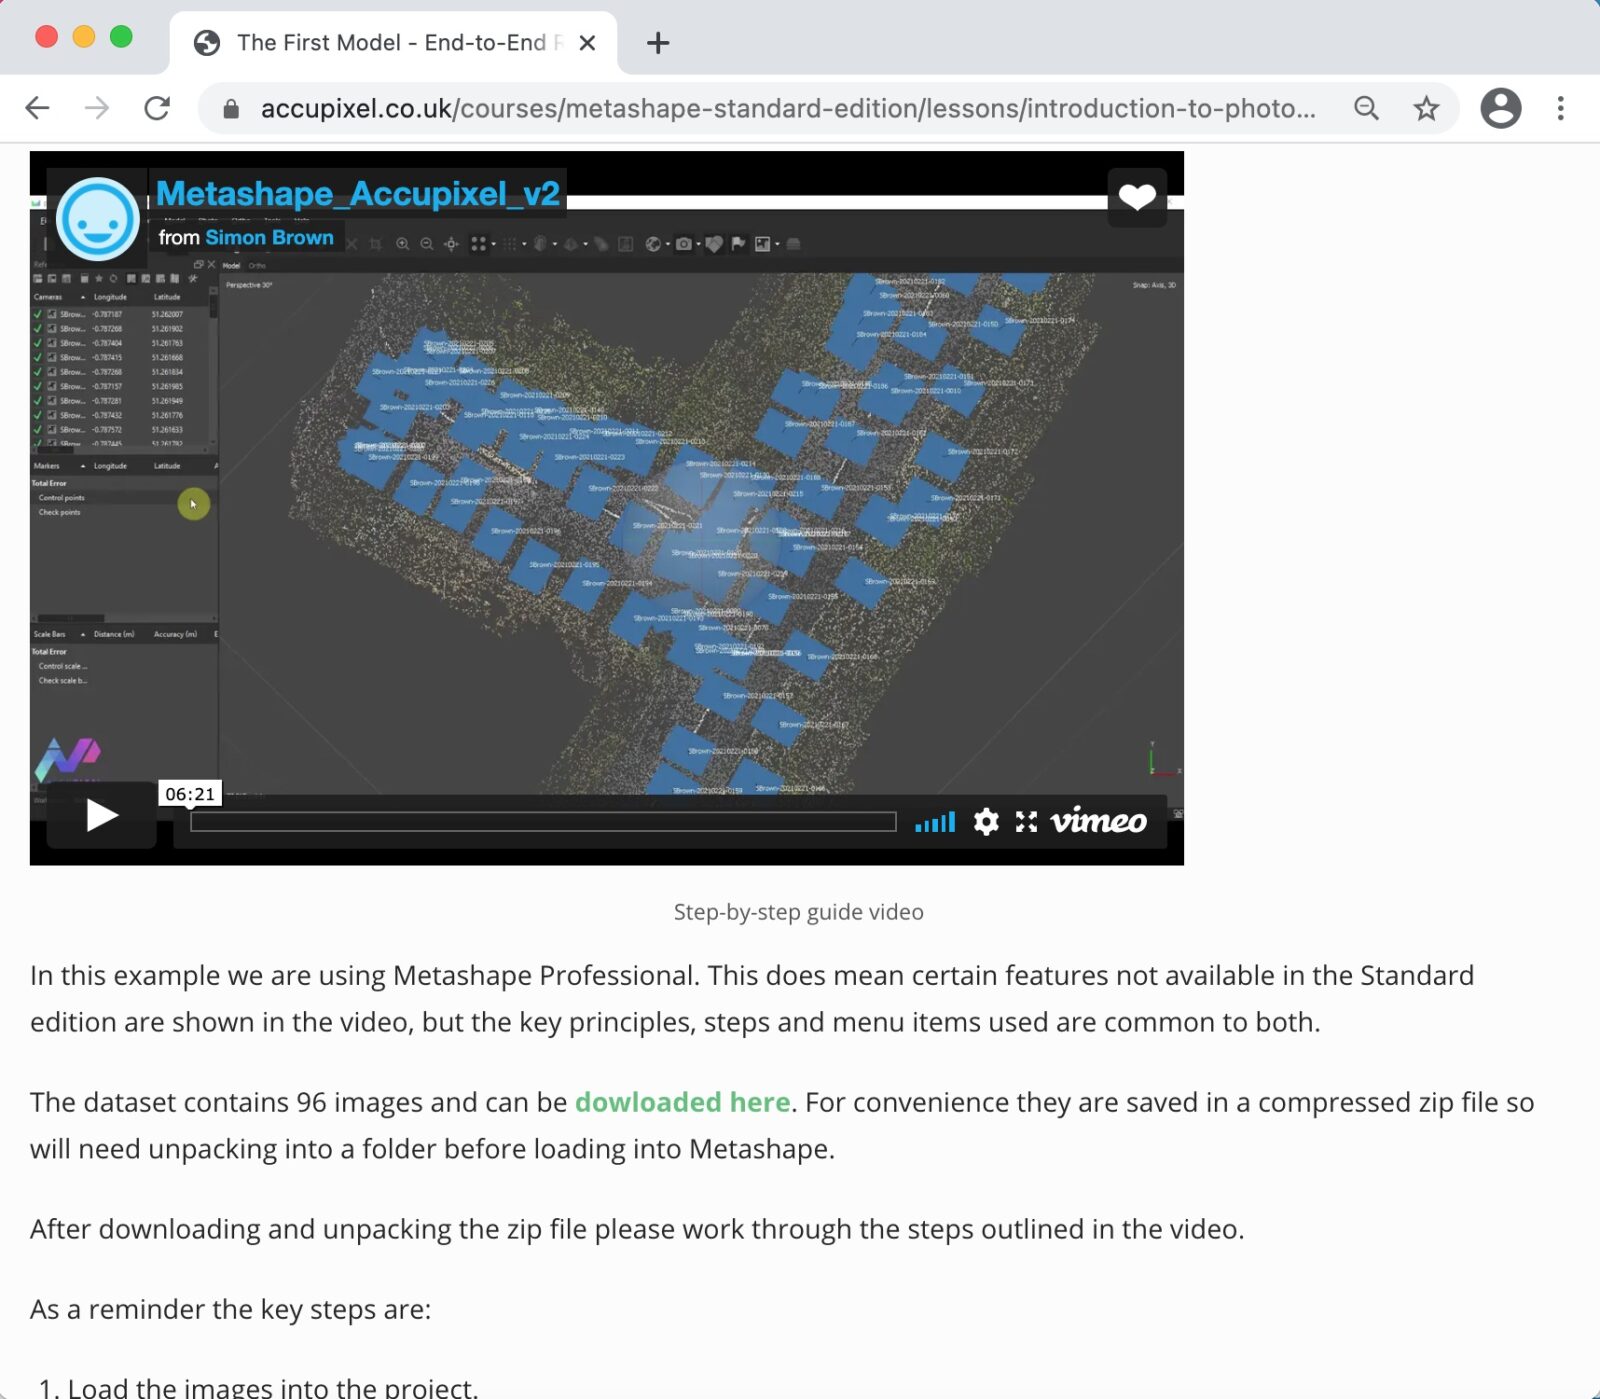
Task: Click the globe icon in the Metashape toolbar
Action: tap(652, 243)
